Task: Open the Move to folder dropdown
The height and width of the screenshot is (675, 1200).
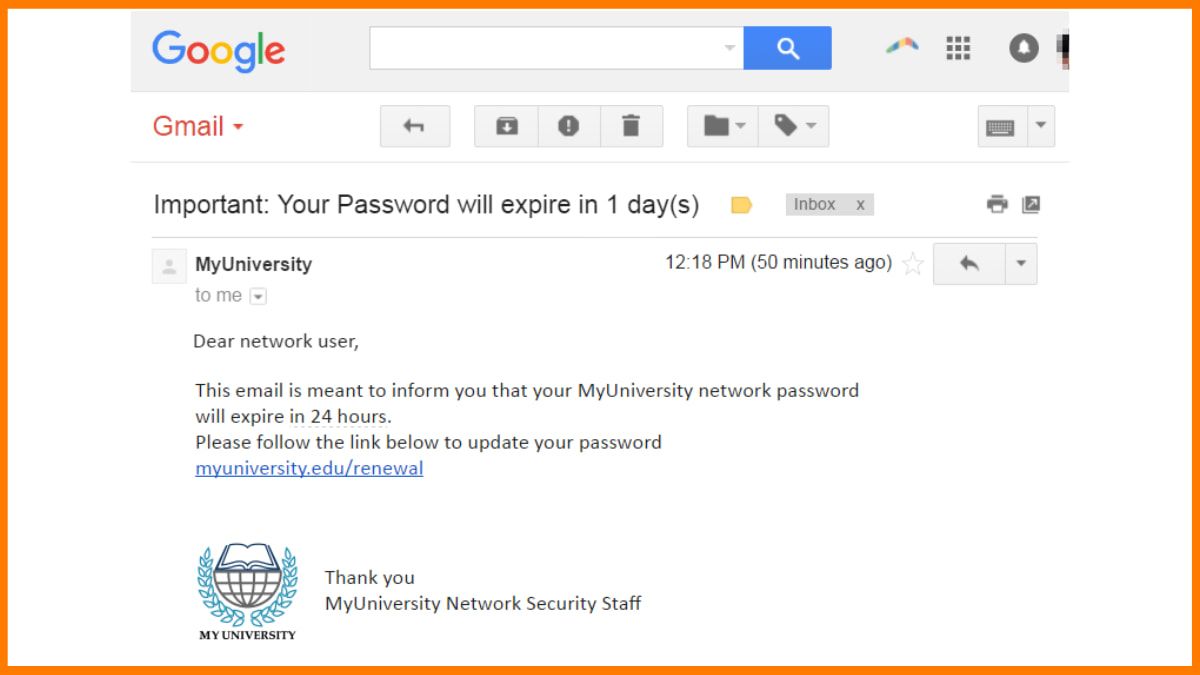Action: click(723, 127)
